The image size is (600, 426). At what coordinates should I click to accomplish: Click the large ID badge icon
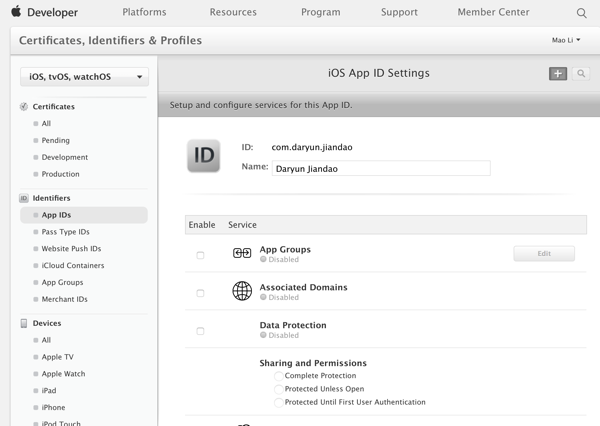pos(204,157)
